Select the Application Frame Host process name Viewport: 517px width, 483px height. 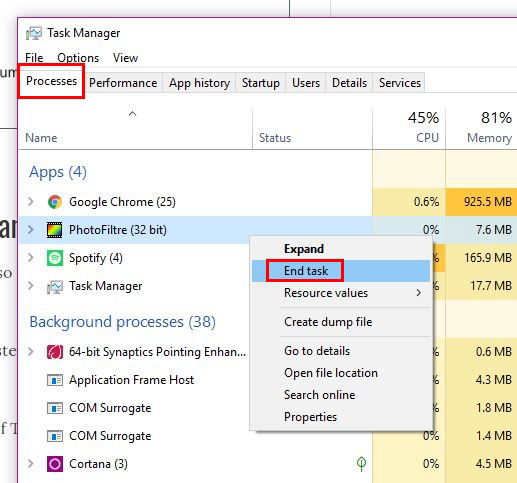pos(131,380)
